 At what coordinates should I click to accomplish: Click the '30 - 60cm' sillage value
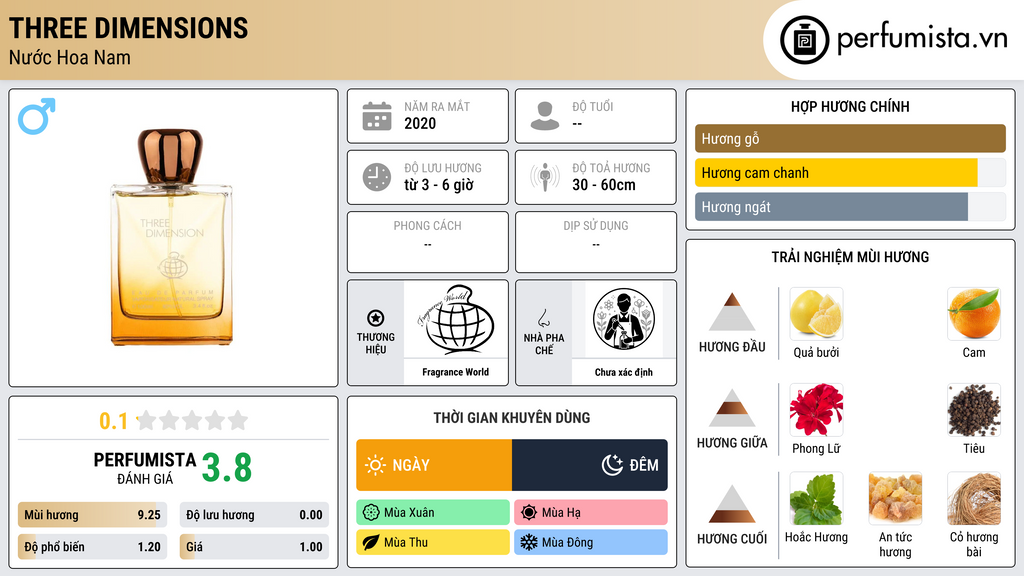click(x=604, y=185)
